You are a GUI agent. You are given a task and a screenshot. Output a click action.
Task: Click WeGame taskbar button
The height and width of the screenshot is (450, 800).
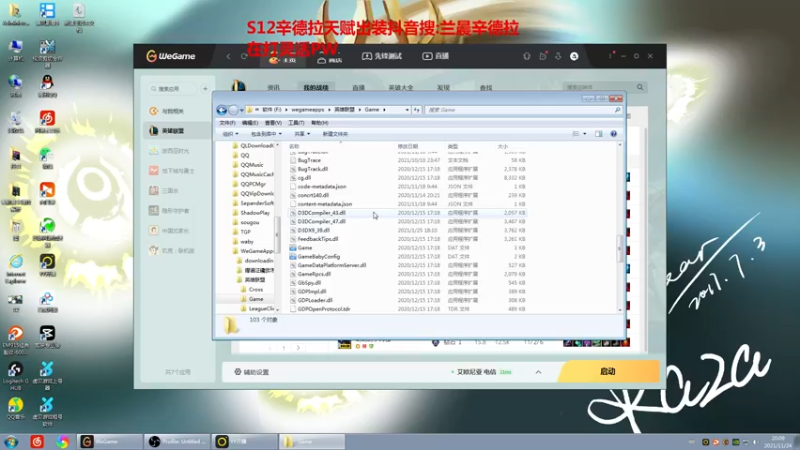coord(109,441)
